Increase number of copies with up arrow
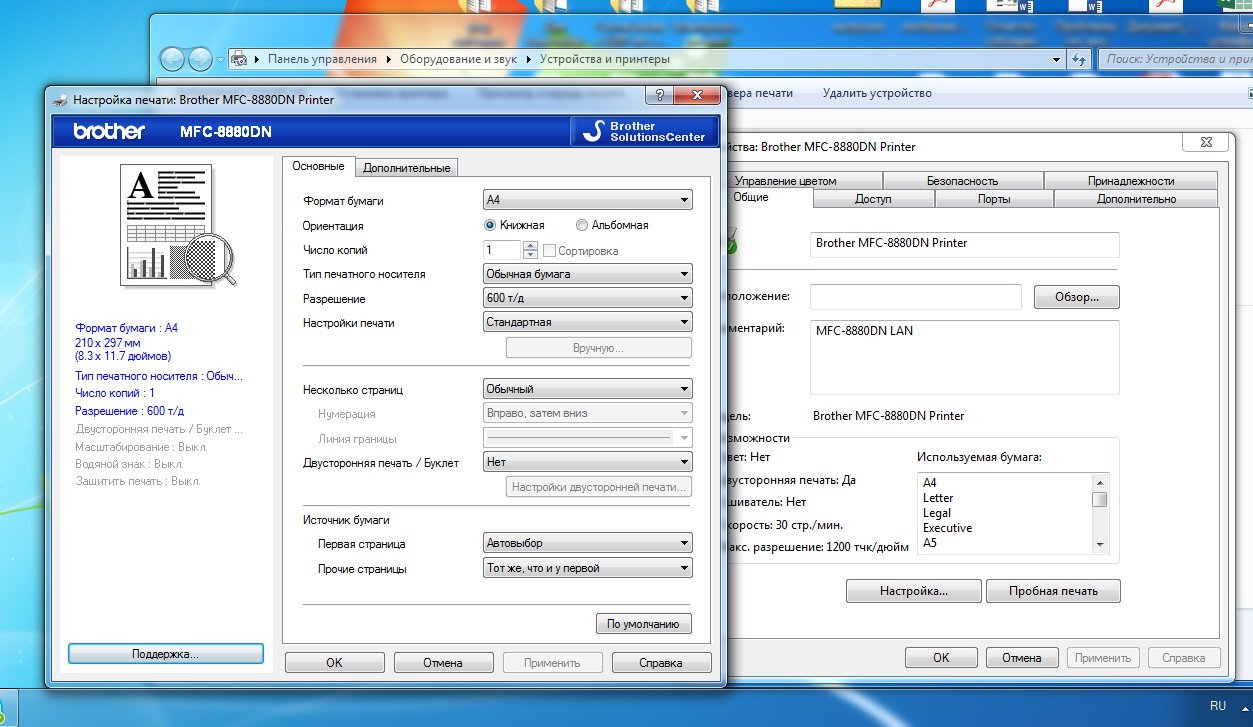The image size is (1253, 727). click(530, 245)
